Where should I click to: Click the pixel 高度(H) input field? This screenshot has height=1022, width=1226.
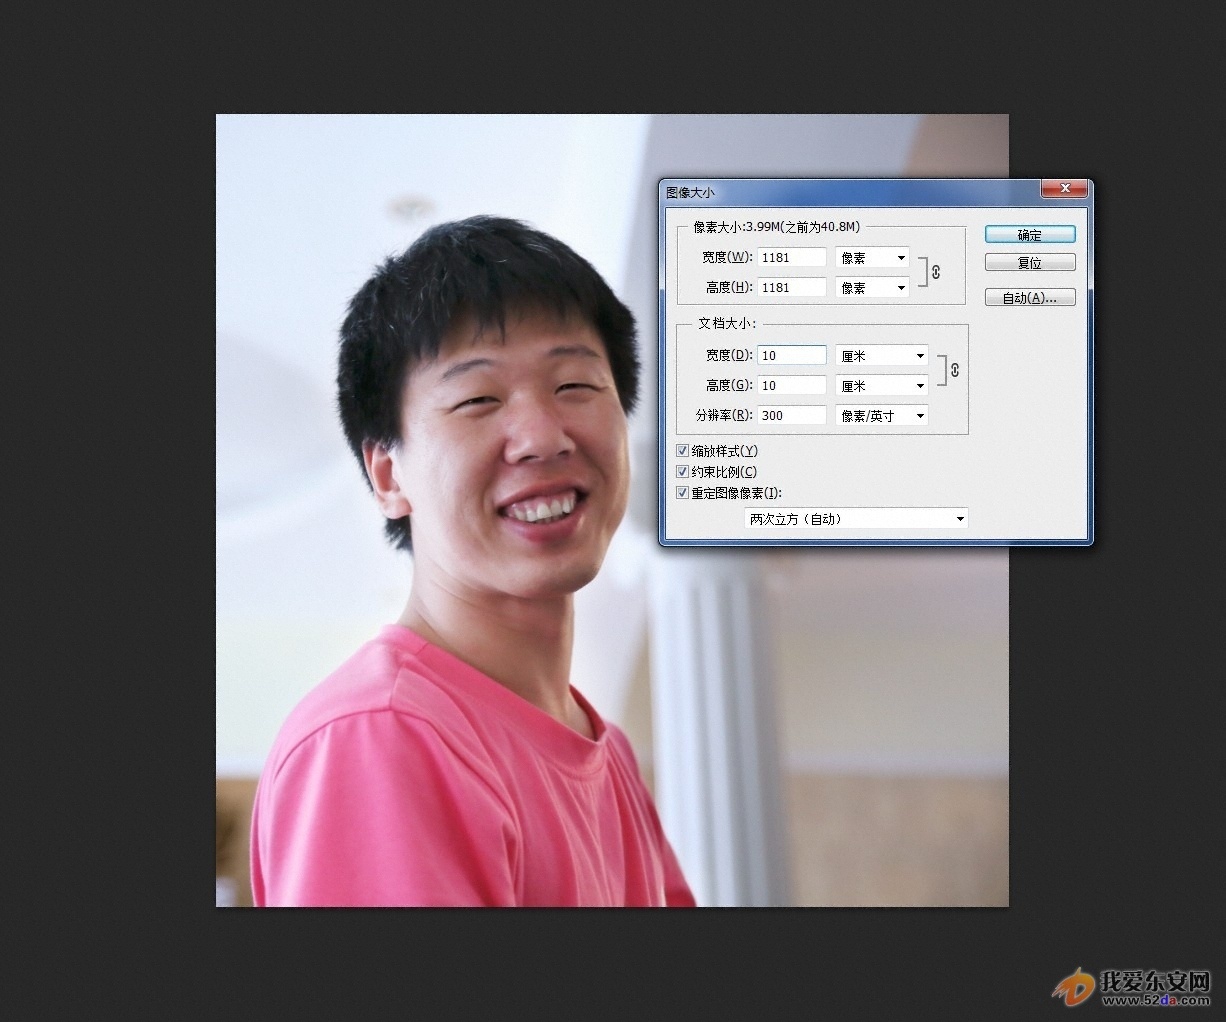pos(792,287)
